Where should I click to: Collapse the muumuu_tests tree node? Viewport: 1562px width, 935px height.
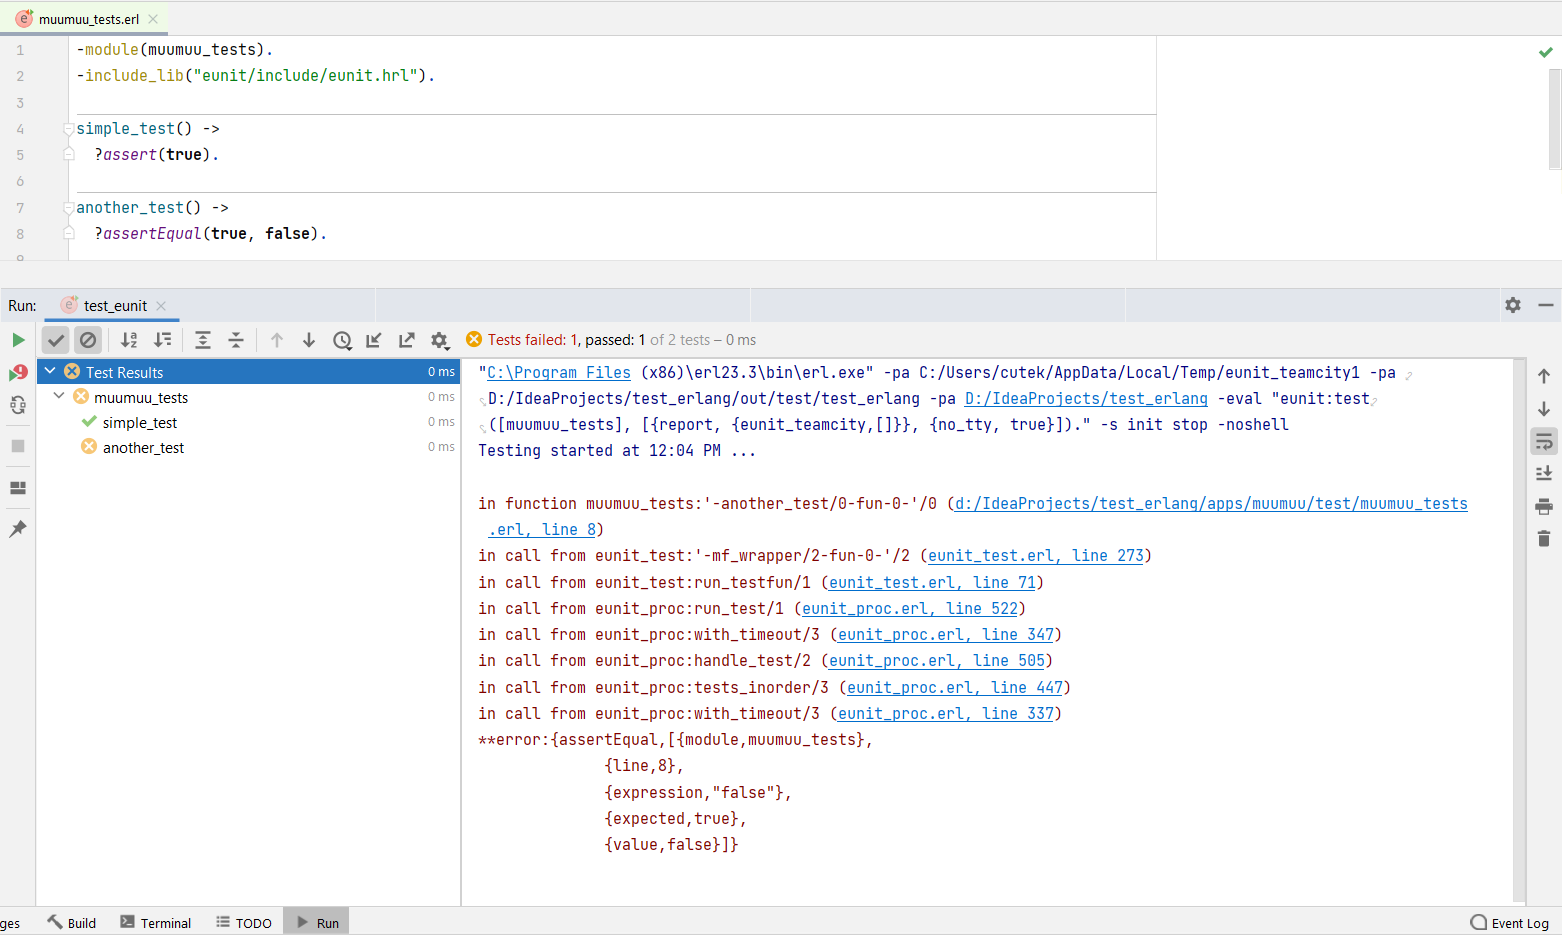tap(59, 397)
